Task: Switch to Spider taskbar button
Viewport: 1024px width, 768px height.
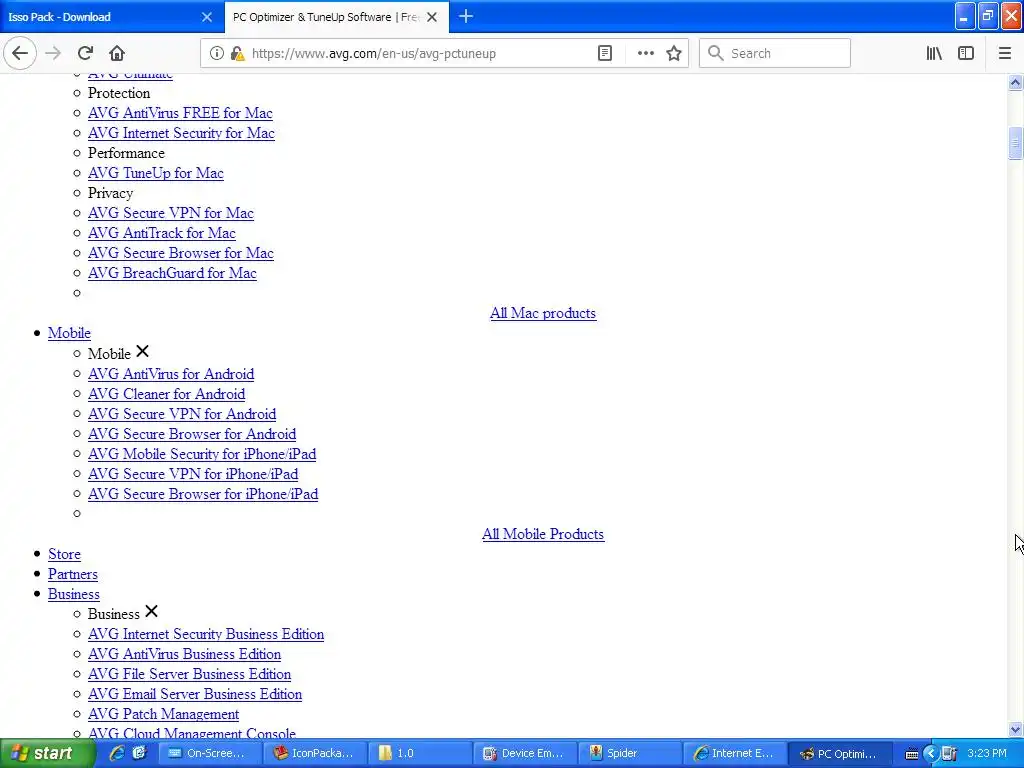Action: tap(630, 753)
